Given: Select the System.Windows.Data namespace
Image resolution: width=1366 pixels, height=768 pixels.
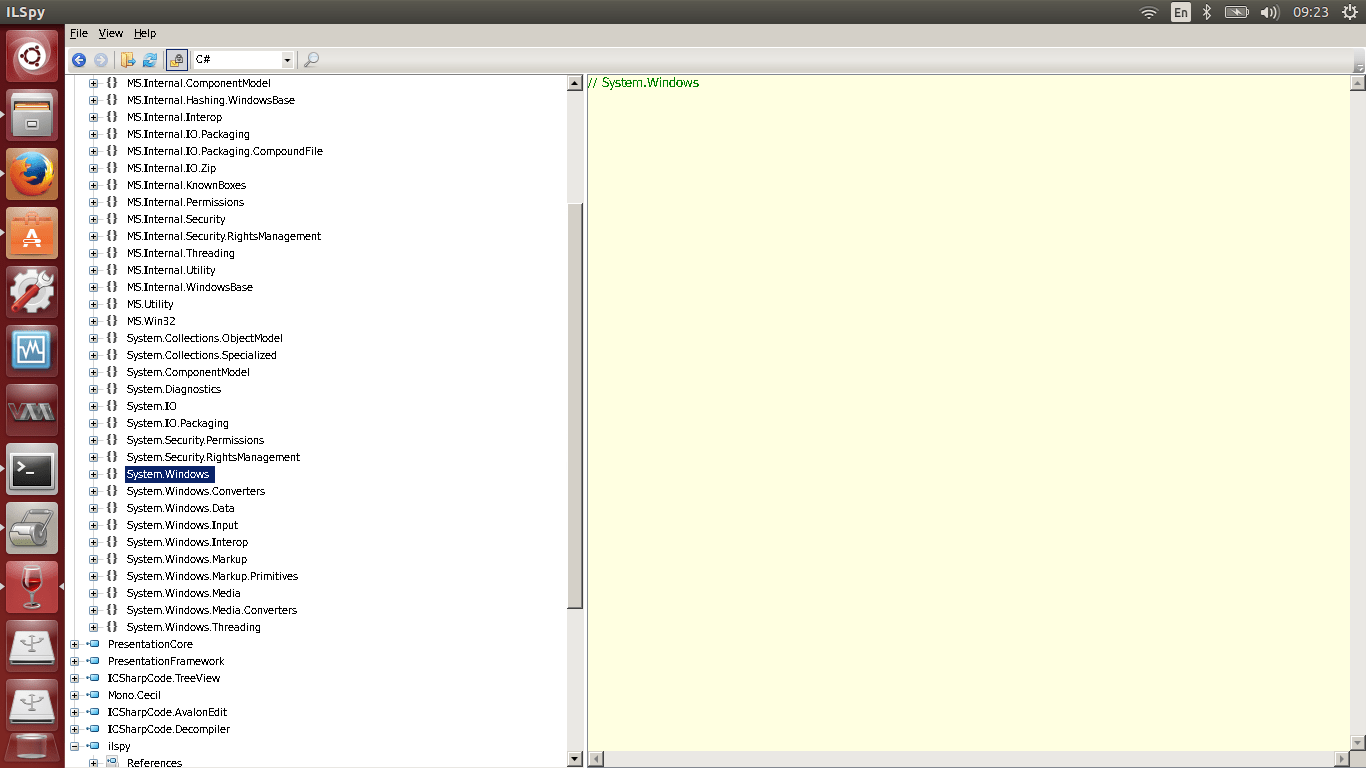Looking at the screenshot, I should click(181, 508).
